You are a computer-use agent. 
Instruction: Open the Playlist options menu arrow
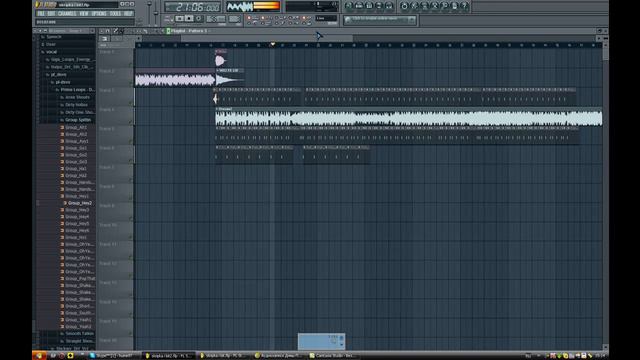(102, 31)
